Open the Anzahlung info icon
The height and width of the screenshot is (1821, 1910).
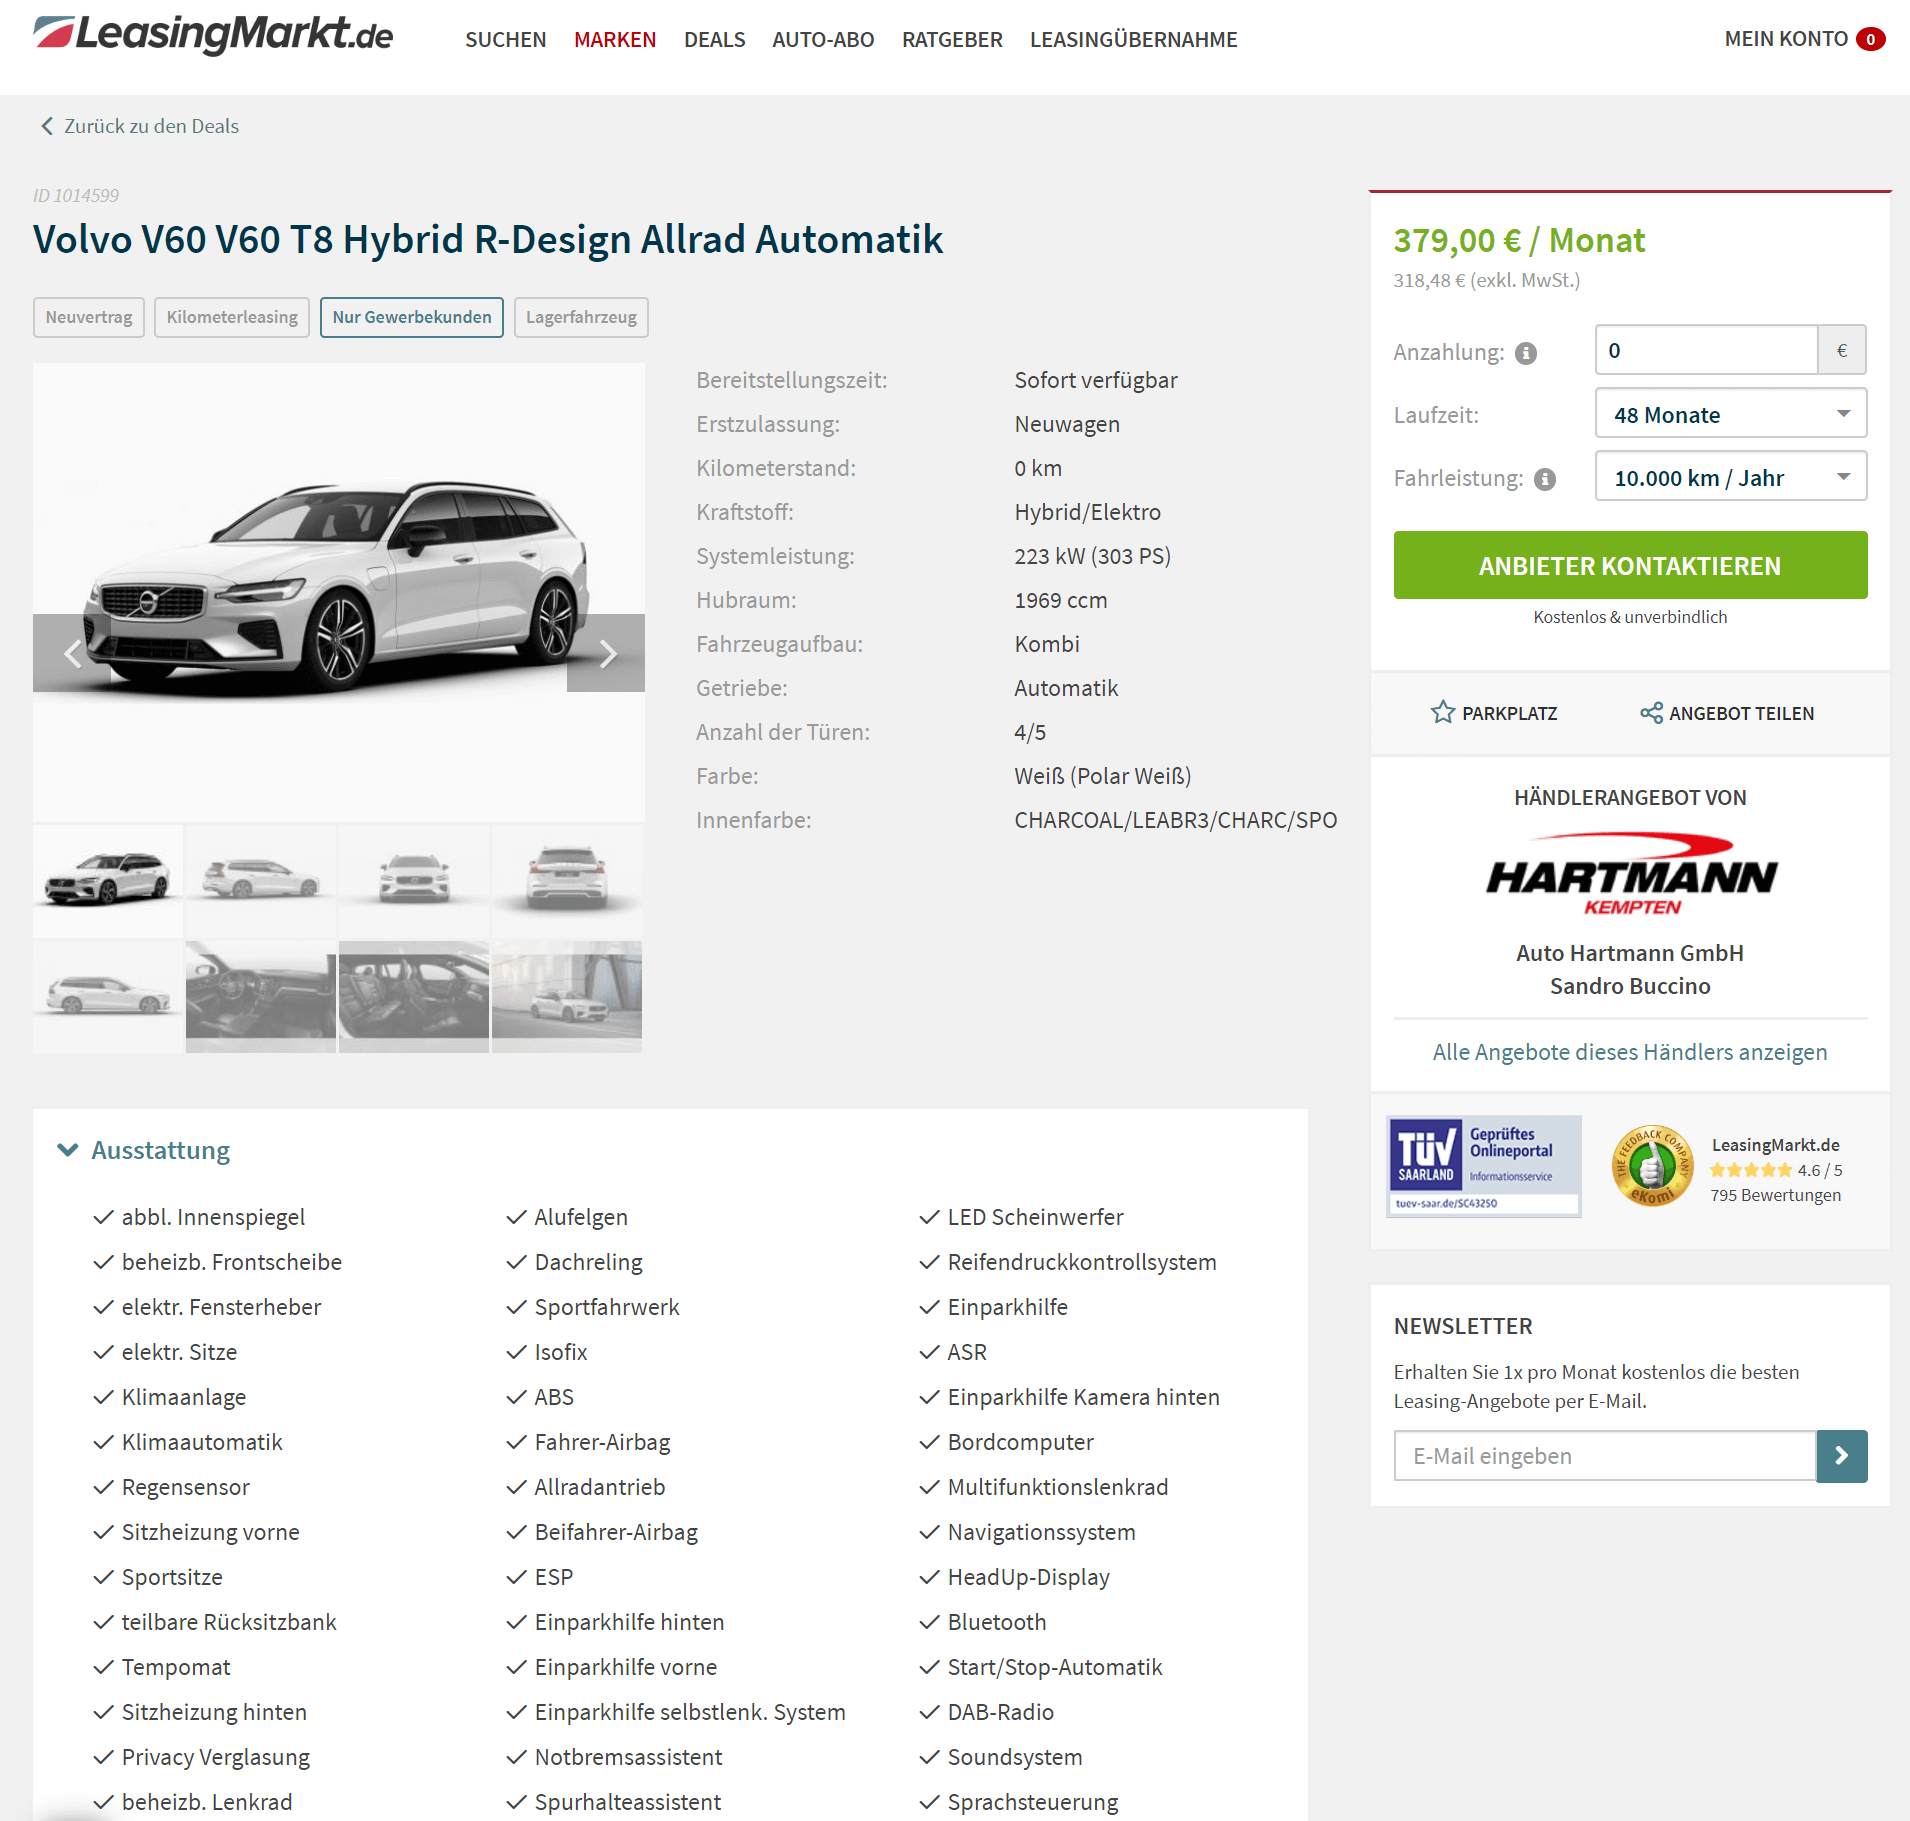[x=1526, y=353]
